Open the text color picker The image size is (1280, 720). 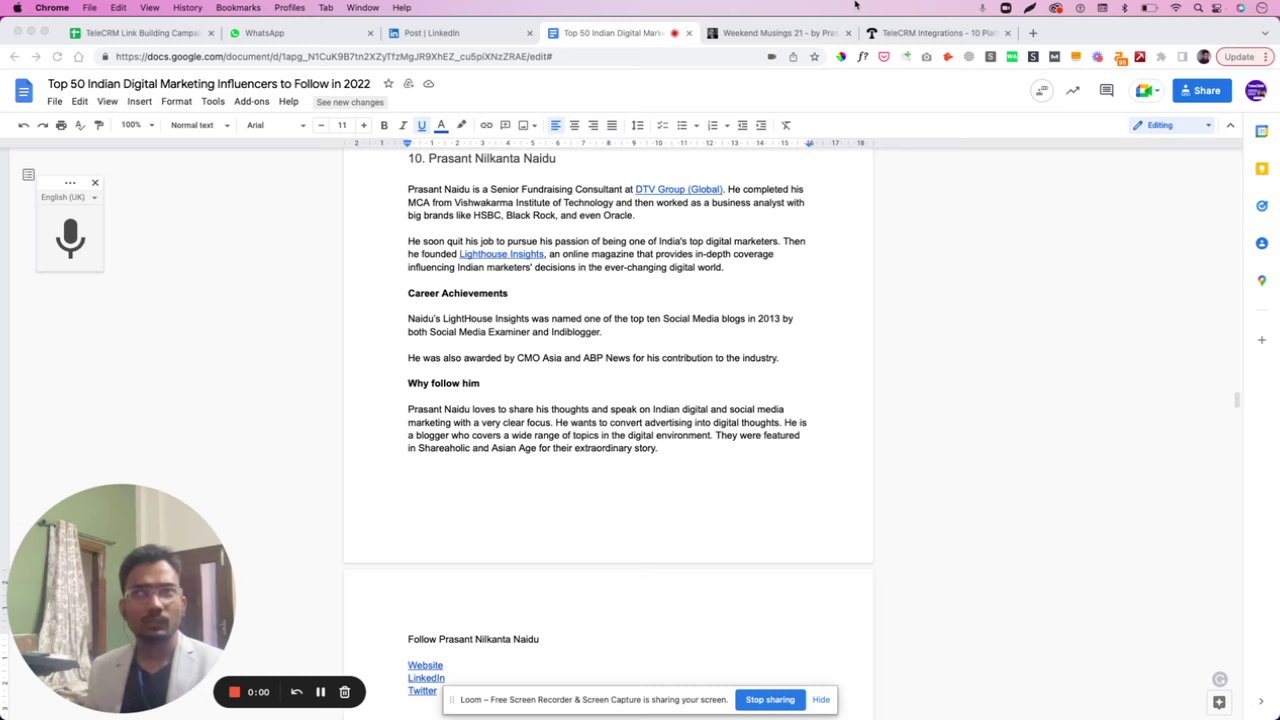click(x=441, y=125)
